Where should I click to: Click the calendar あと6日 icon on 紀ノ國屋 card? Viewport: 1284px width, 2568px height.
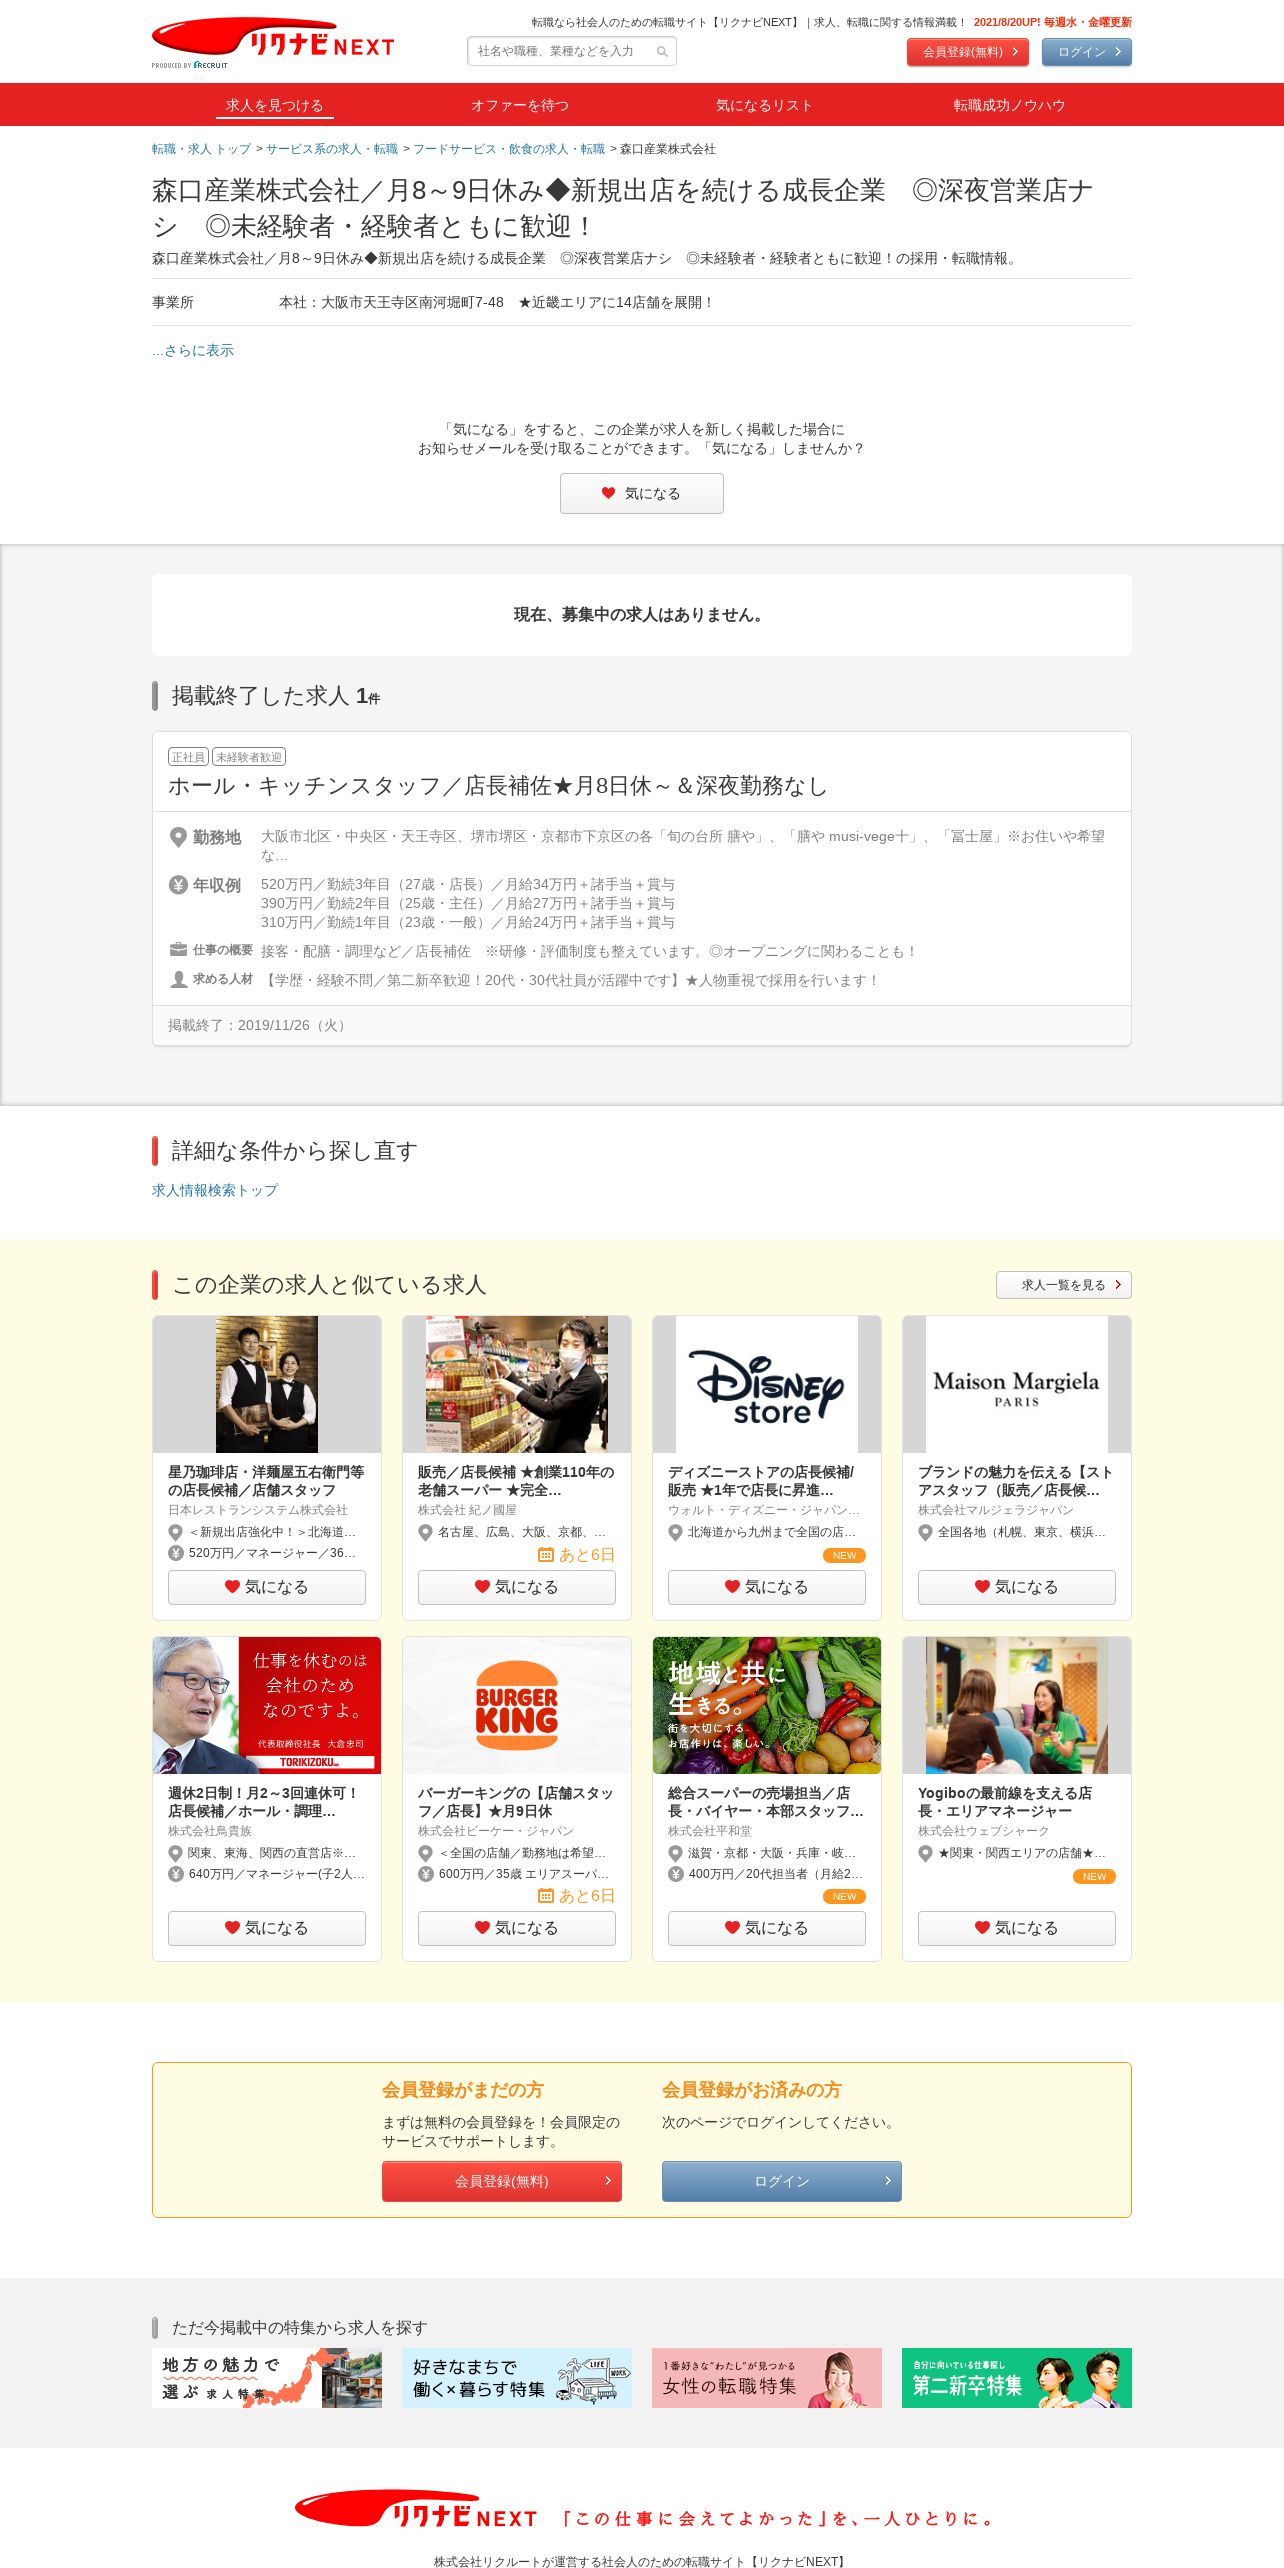point(545,1555)
